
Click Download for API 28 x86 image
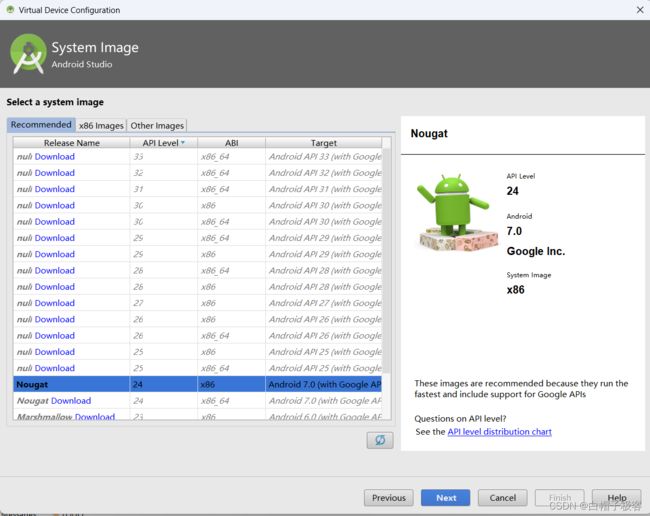click(55, 287)
